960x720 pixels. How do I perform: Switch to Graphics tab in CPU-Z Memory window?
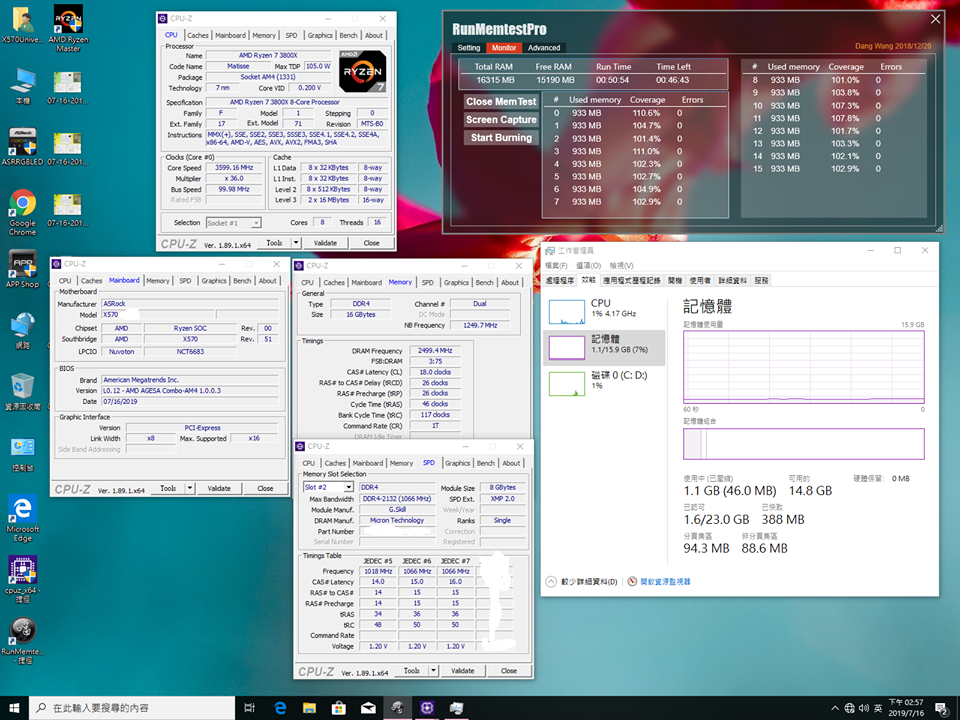[x=456, y=283]
